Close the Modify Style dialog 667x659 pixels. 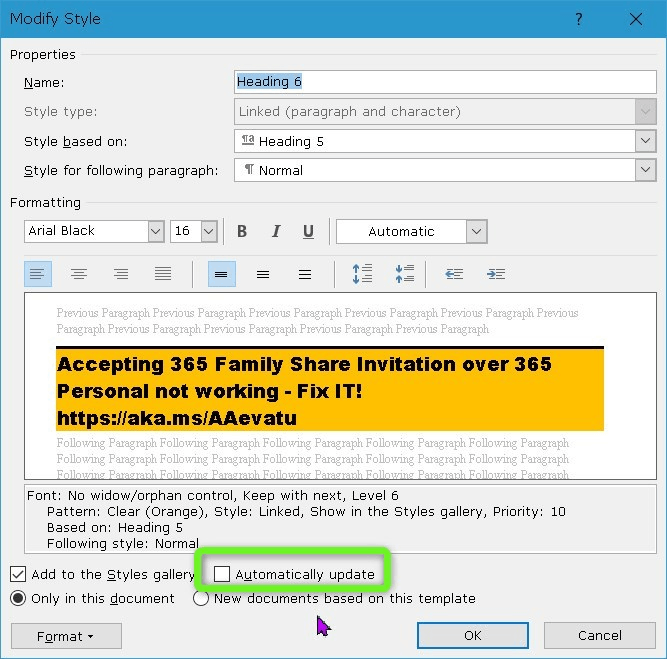(636, 19)
